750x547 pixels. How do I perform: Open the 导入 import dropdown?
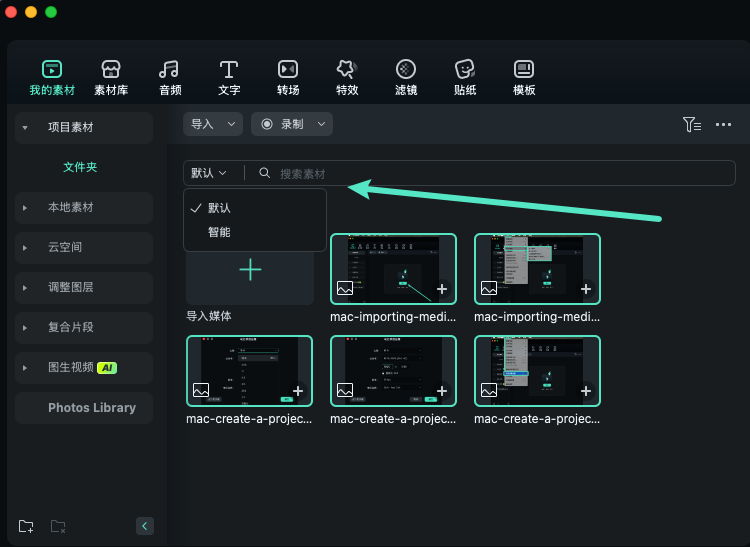coord(212,124)
